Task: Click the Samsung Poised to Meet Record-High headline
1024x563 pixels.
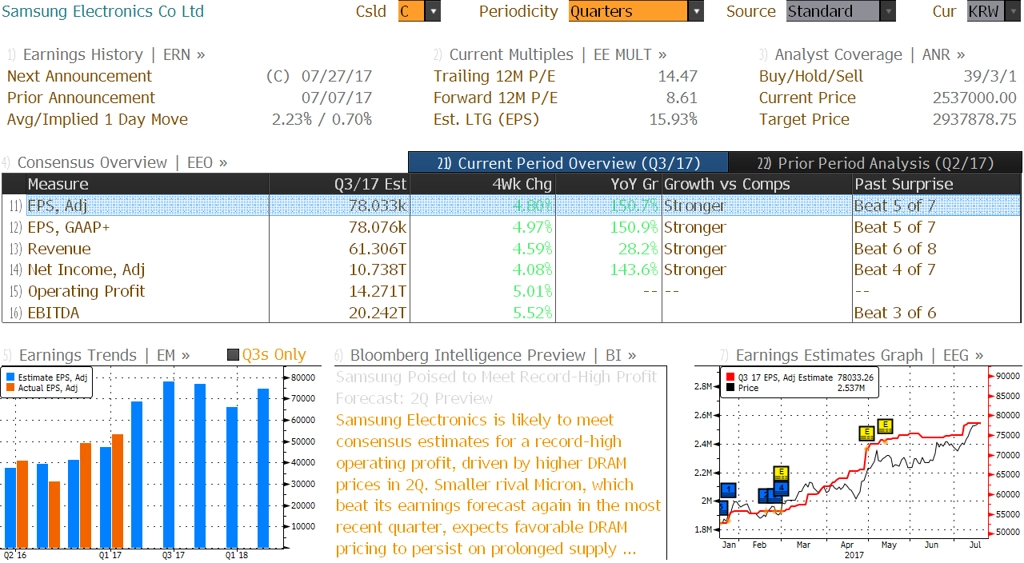Action: 496,387
